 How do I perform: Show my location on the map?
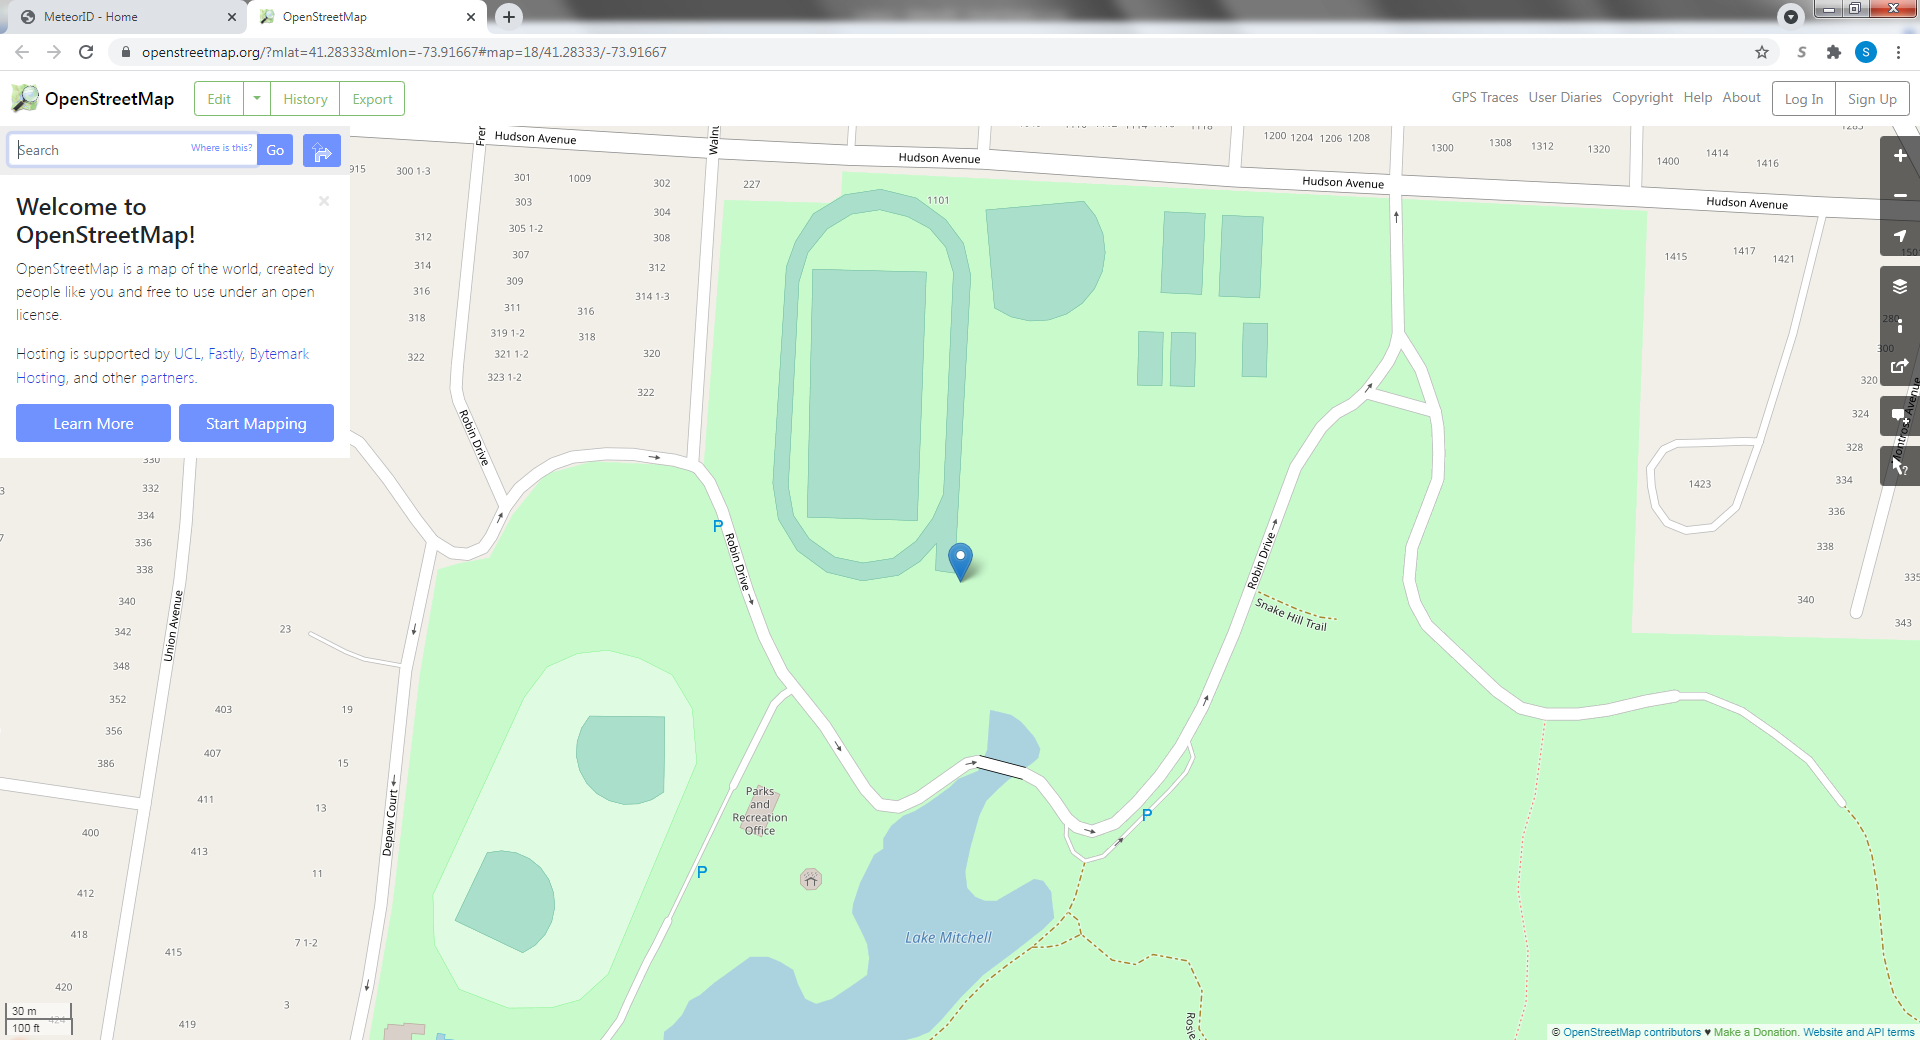pyautogui.click(x=1900, y=236)
